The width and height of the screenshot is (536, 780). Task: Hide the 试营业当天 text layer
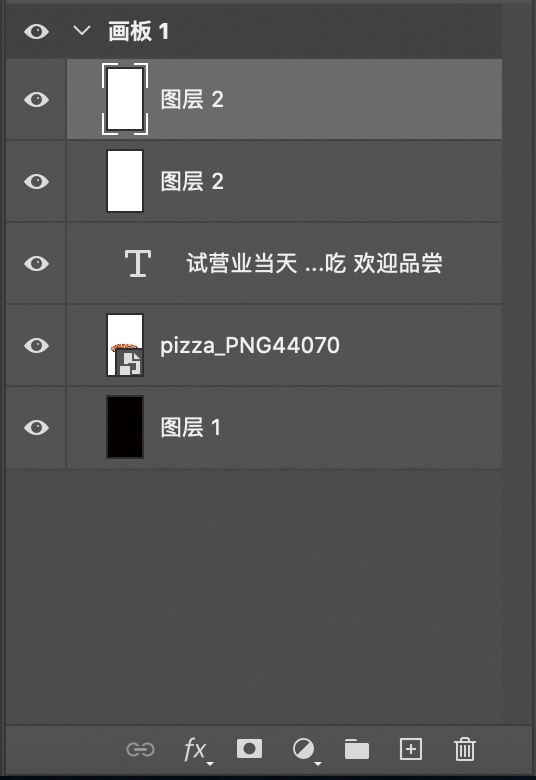pyautogui.click(x=36, y=263)
